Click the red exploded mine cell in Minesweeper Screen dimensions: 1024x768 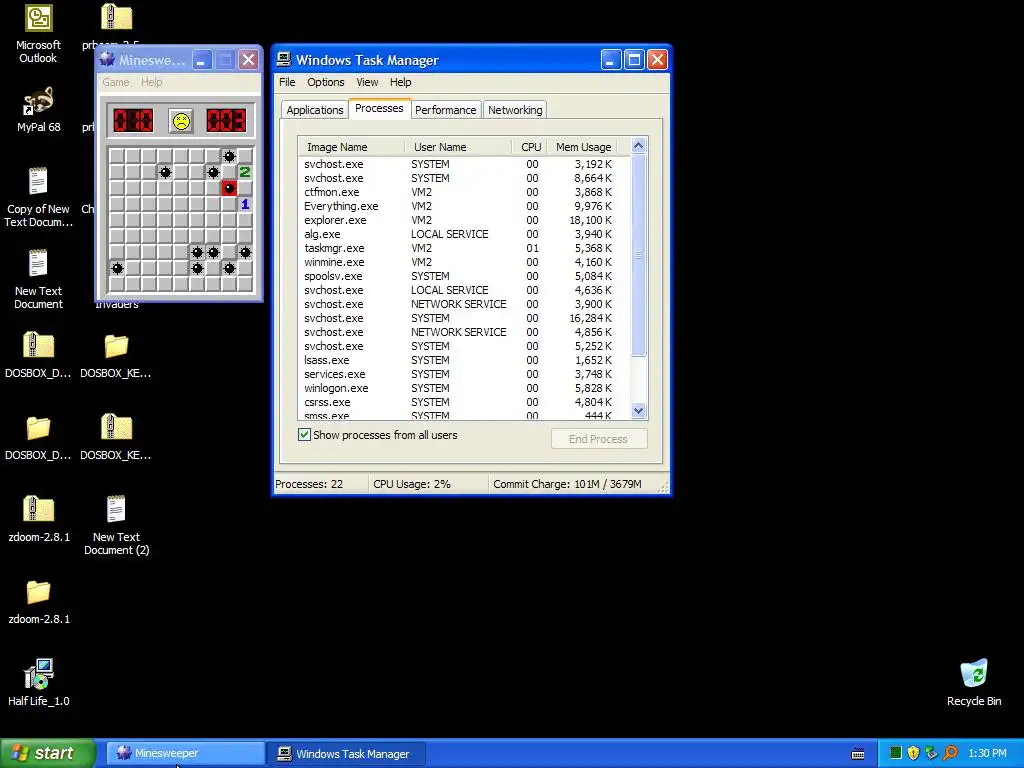[x=229, y=188]
